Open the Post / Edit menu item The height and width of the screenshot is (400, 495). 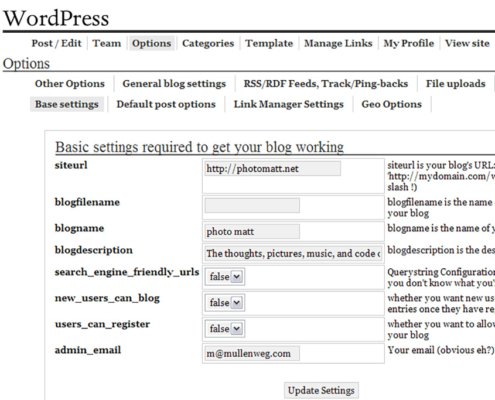click(56, 43)
